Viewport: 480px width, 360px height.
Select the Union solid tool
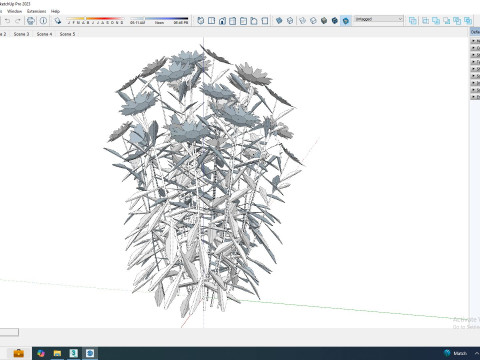click(x=436, y=21)
